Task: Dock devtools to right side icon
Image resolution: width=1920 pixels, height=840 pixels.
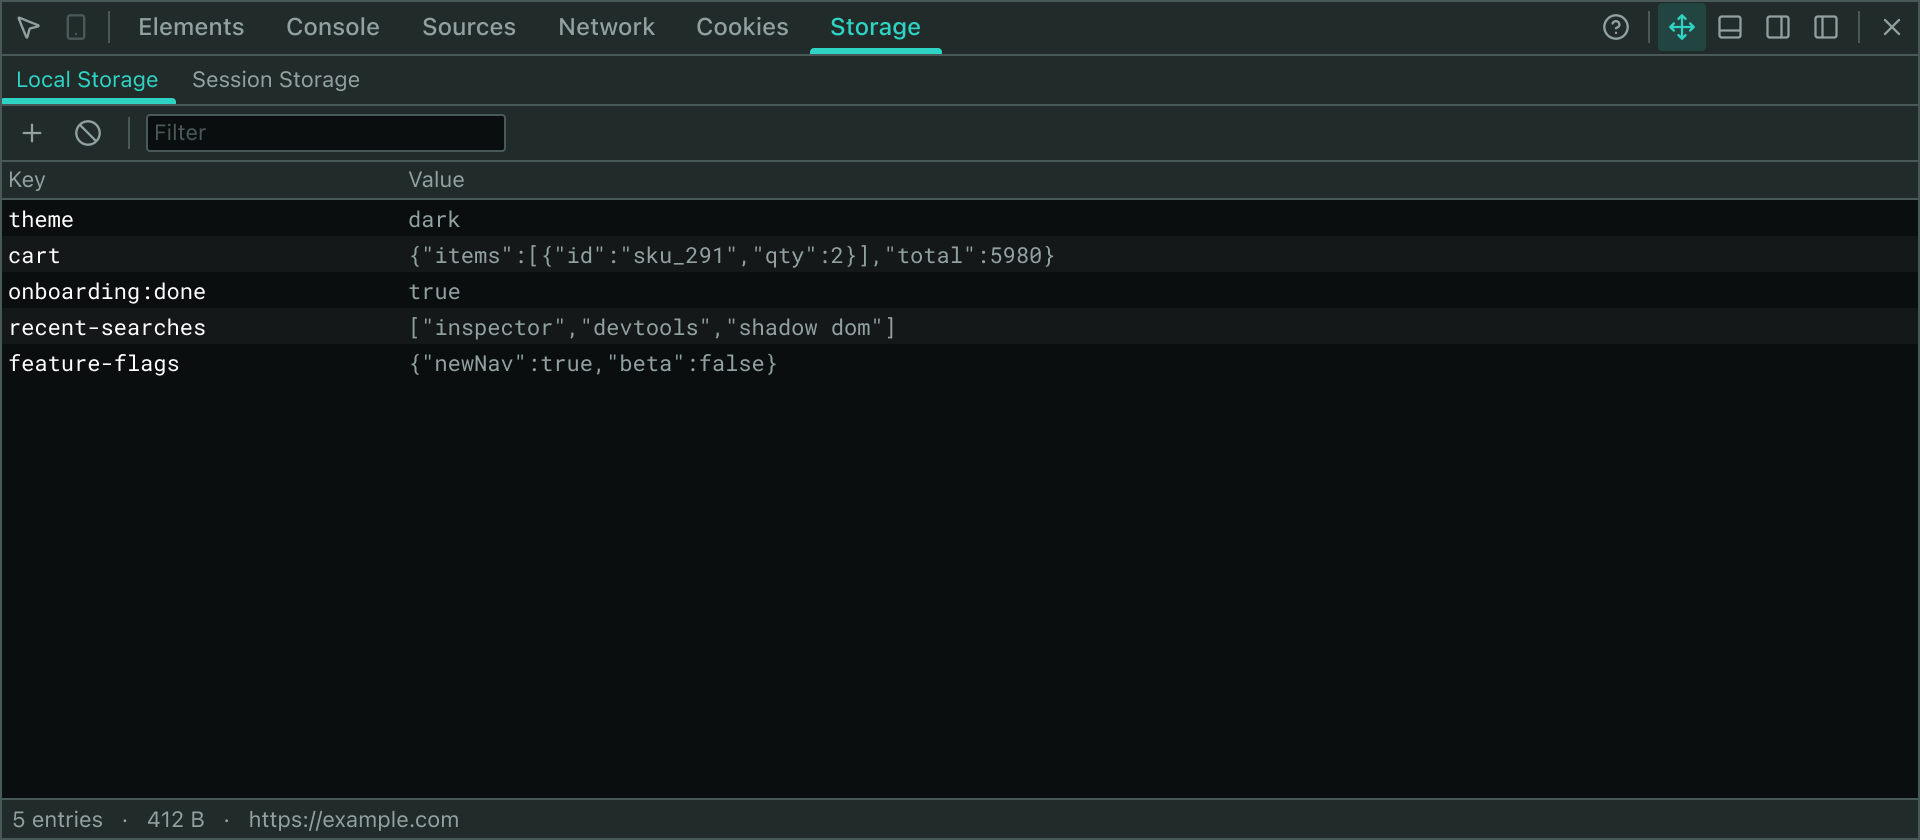Action: pos(1778,27)
